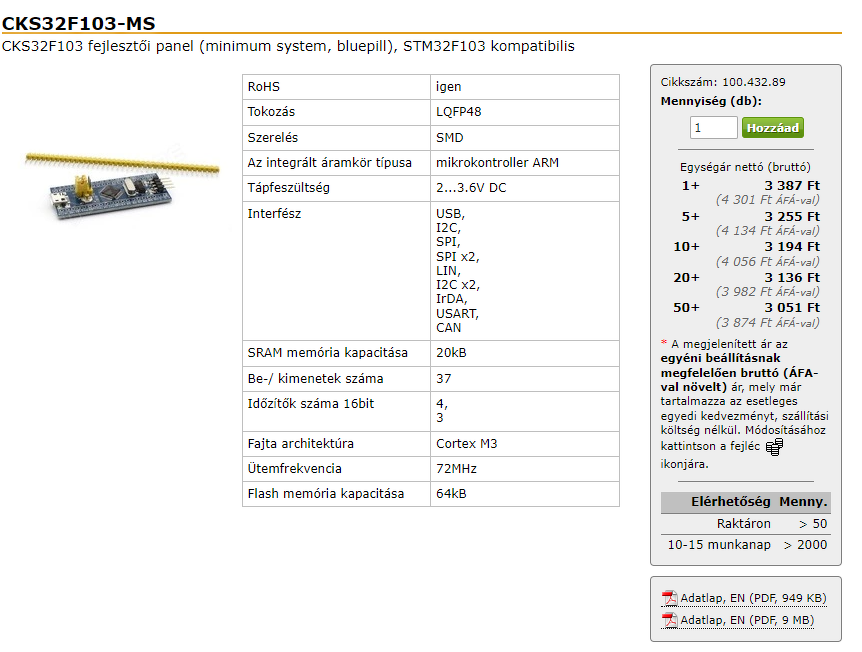The image size is (862, 652).
Task: Click the gross price '4 301 Ft ÁFÁ-val'
Action: tap(767, 200)
